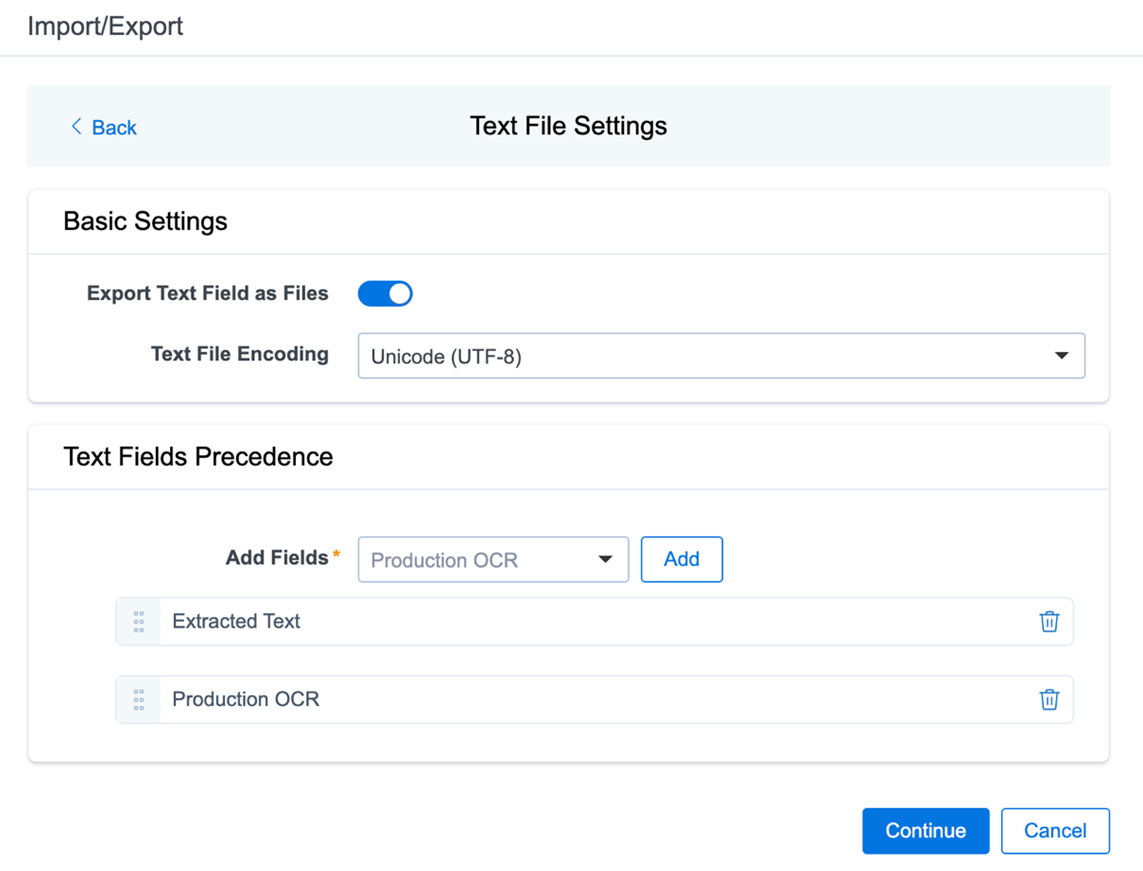Click the Export Text Field as Files label
Screen dimensions: 1143x871
[x=208, y=293]
